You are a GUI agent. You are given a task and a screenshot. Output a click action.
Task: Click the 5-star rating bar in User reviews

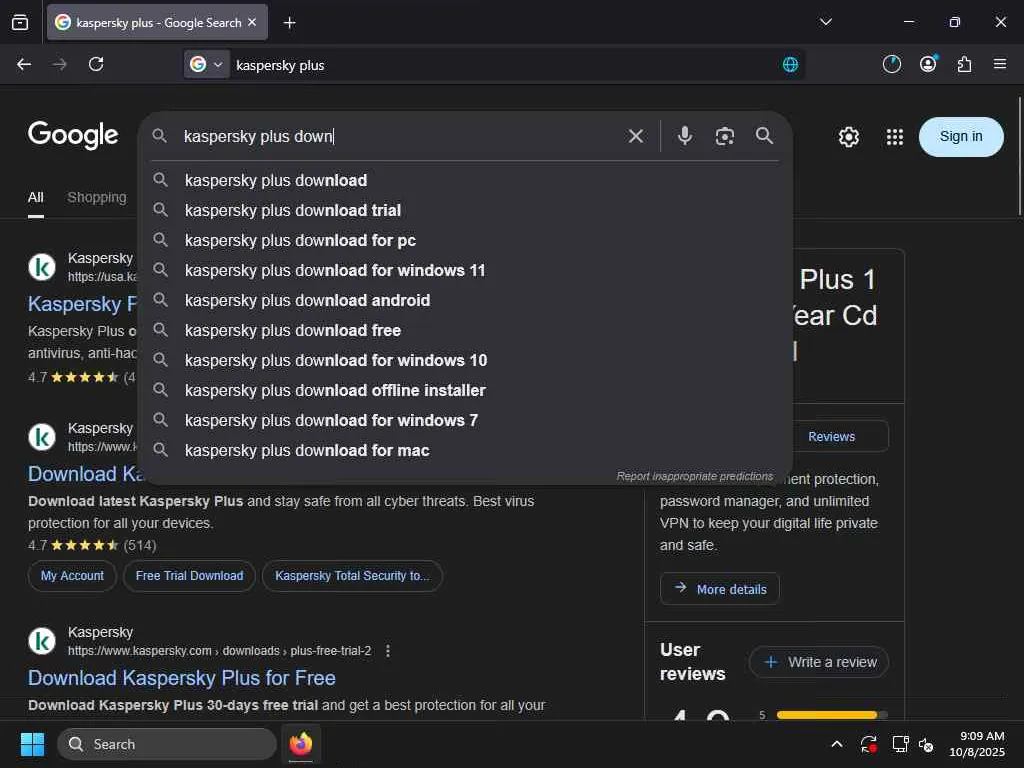(x=832, y=715)
